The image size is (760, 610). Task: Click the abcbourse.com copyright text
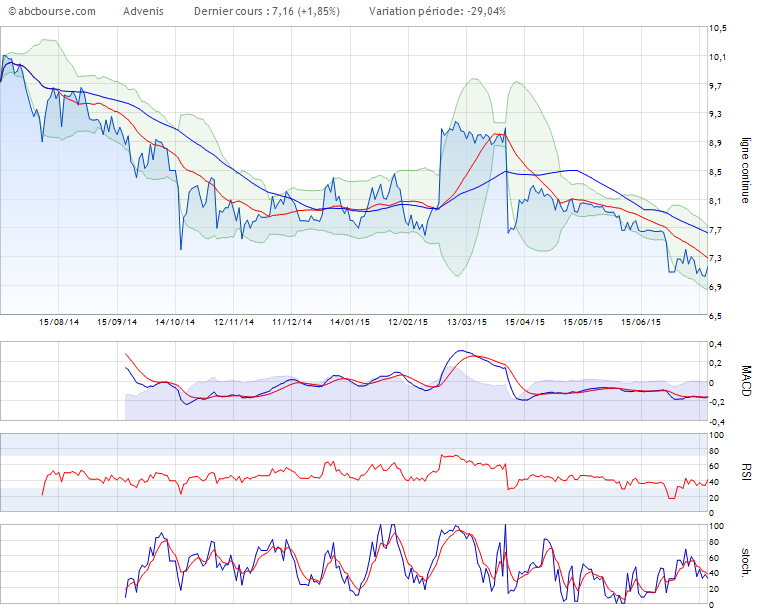coord(52,11)
